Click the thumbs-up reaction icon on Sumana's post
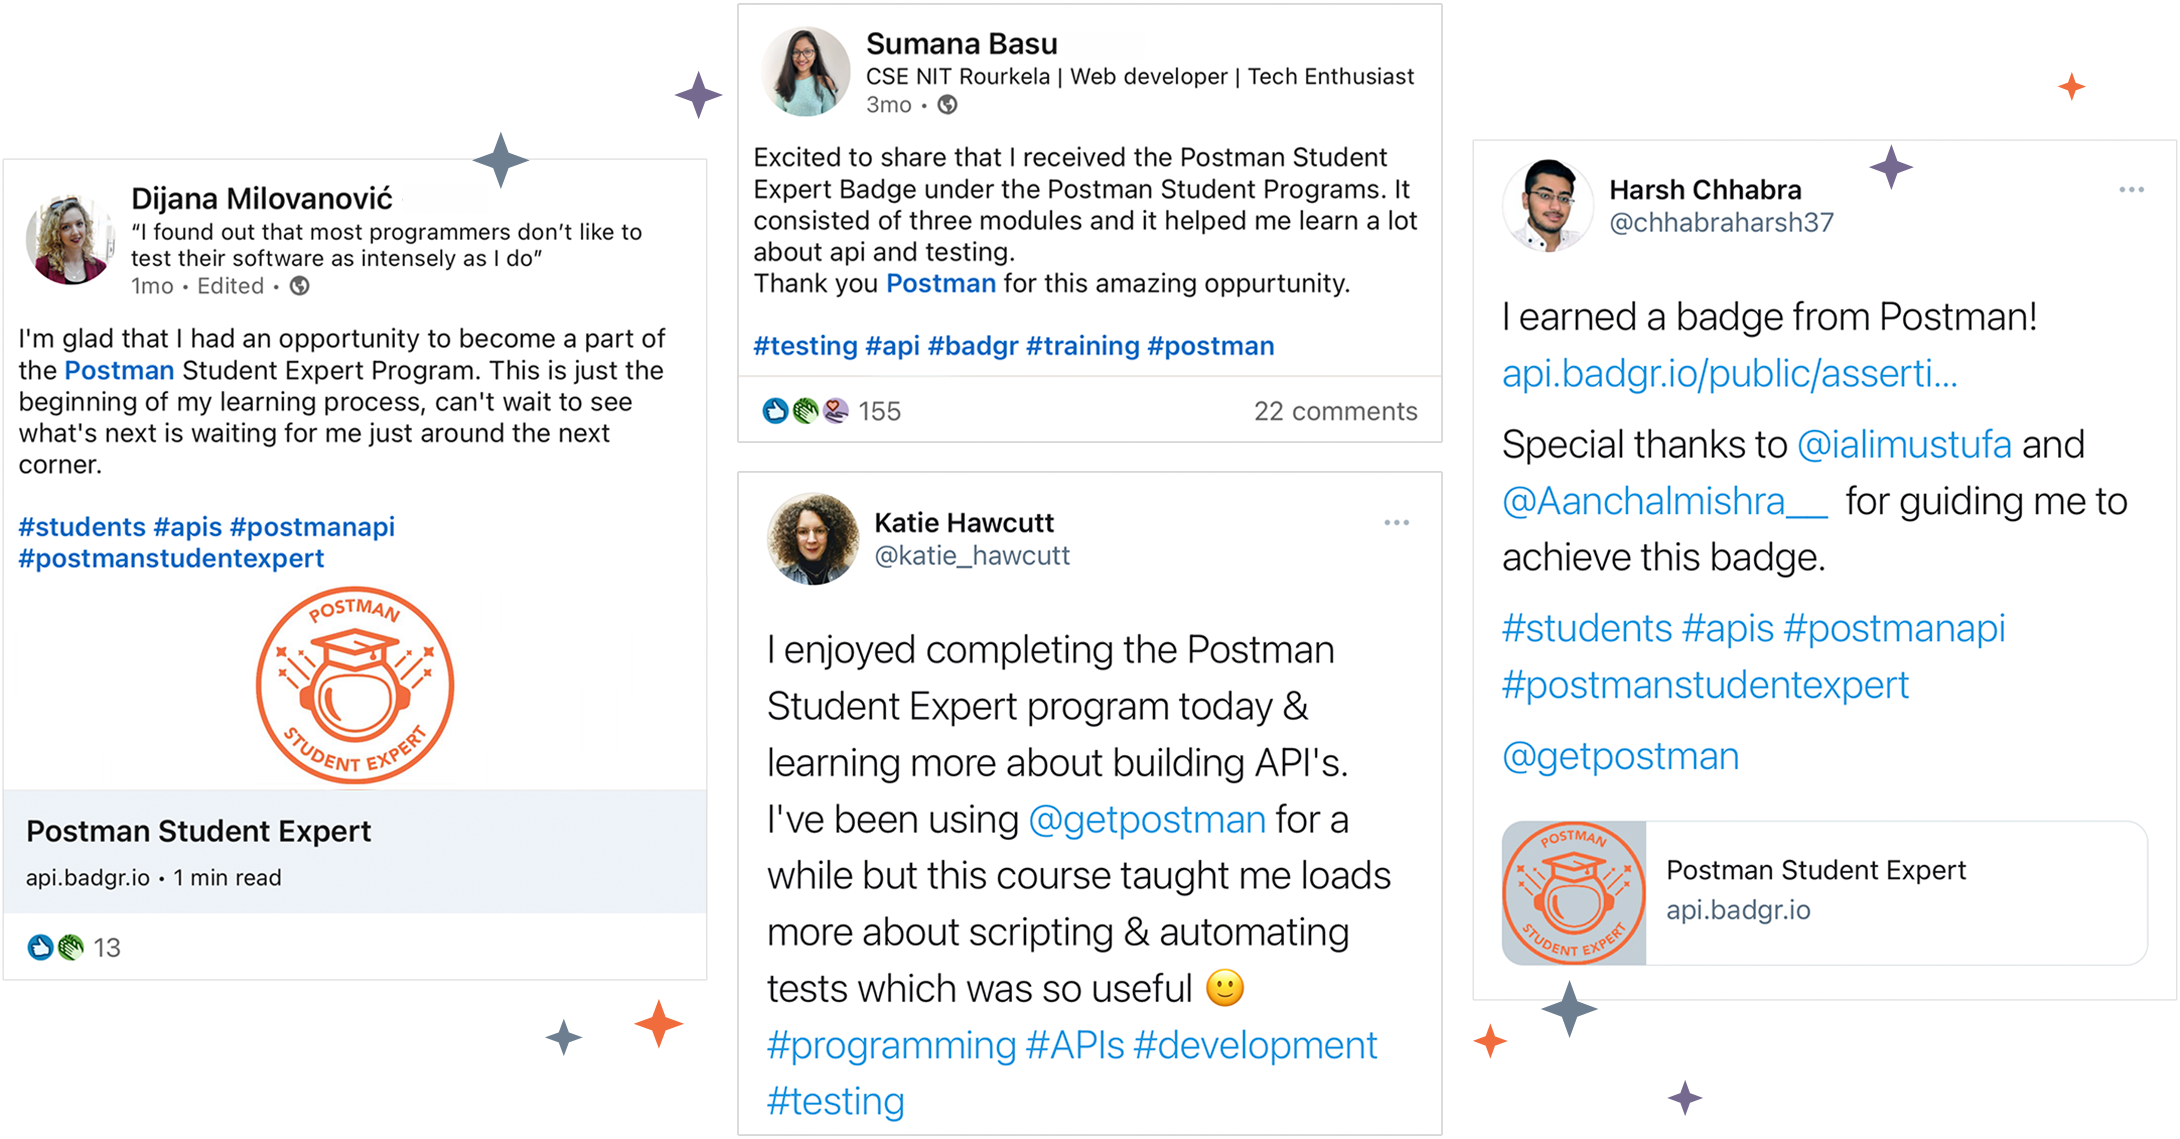Screen dimensions: 2180x1139 click(775, 410)
